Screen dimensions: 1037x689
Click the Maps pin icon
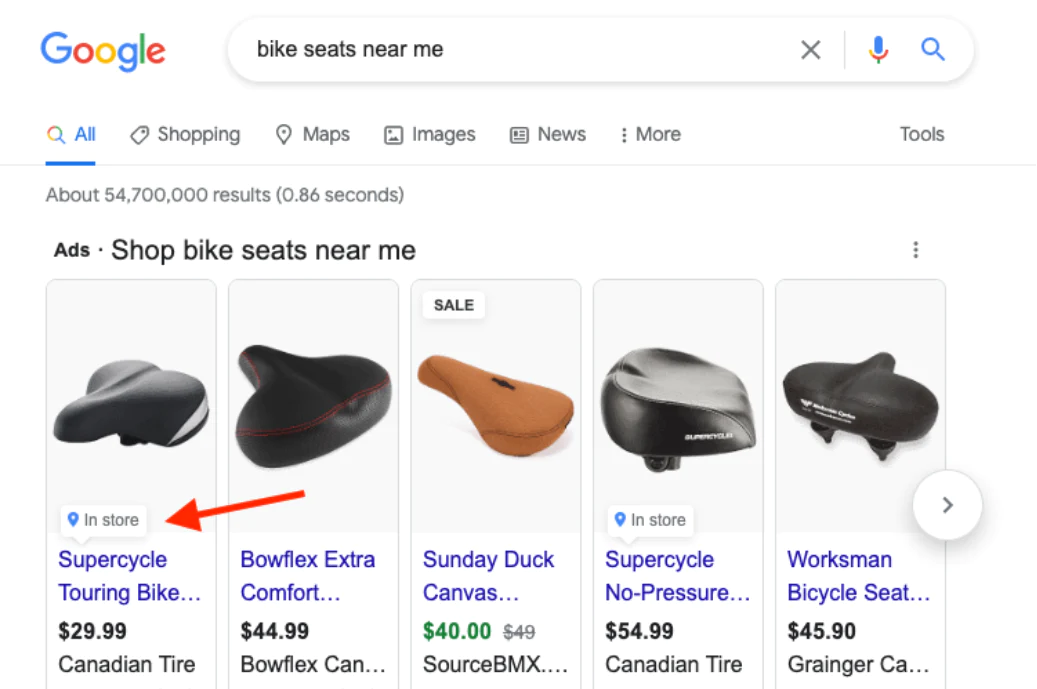point(283,134)
